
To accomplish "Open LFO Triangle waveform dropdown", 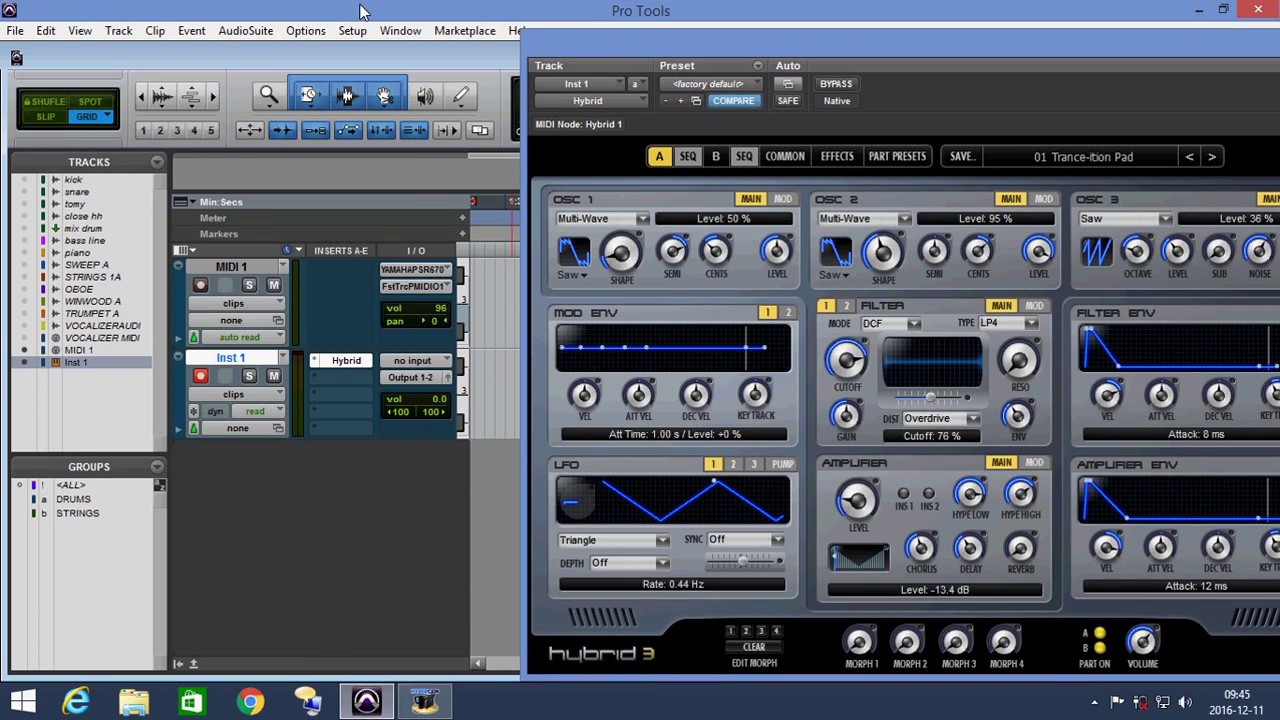I will click(614, 541).
